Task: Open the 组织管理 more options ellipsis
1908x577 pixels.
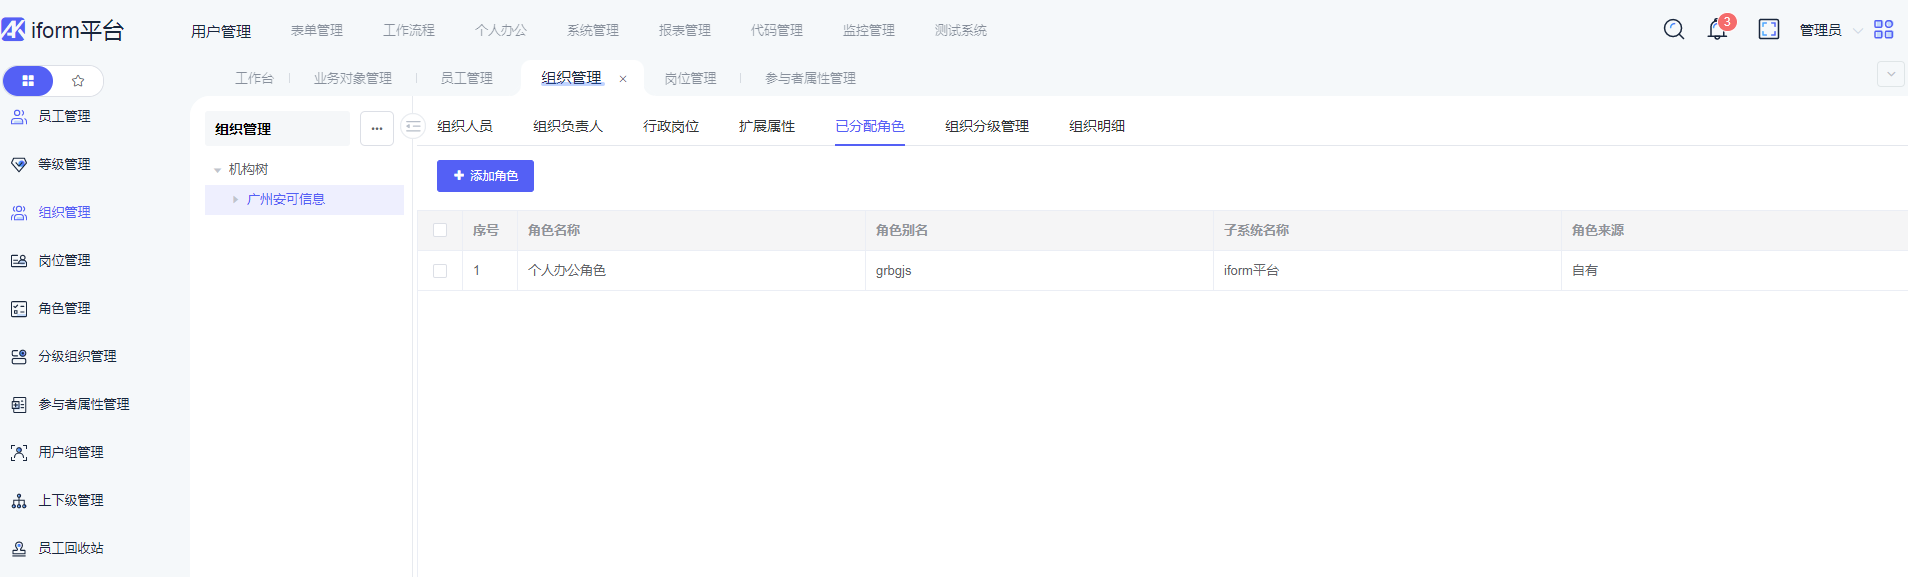Action: (377, 129)
